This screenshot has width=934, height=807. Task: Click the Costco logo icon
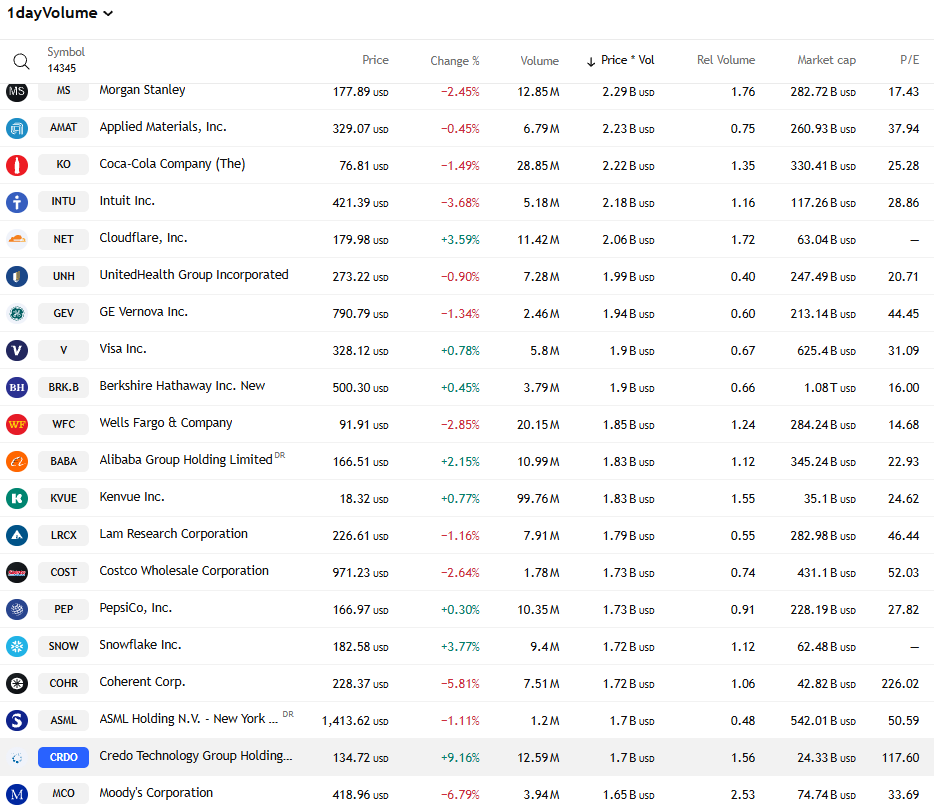[17, 572]
